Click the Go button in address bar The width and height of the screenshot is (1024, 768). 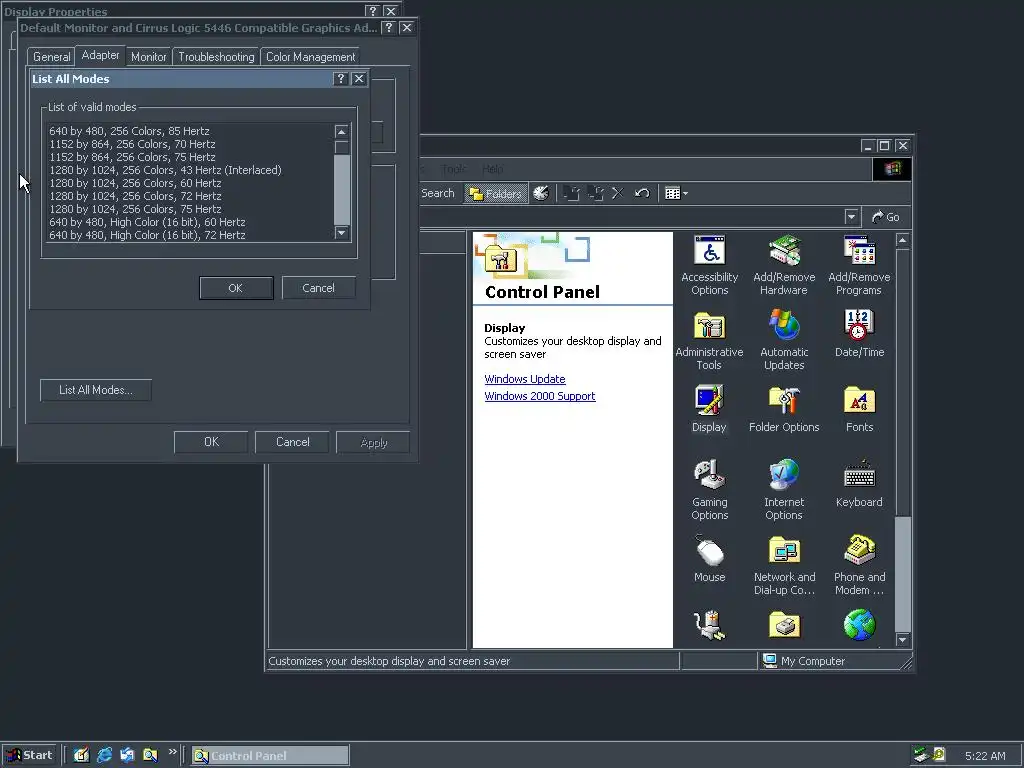coord(886,217)
